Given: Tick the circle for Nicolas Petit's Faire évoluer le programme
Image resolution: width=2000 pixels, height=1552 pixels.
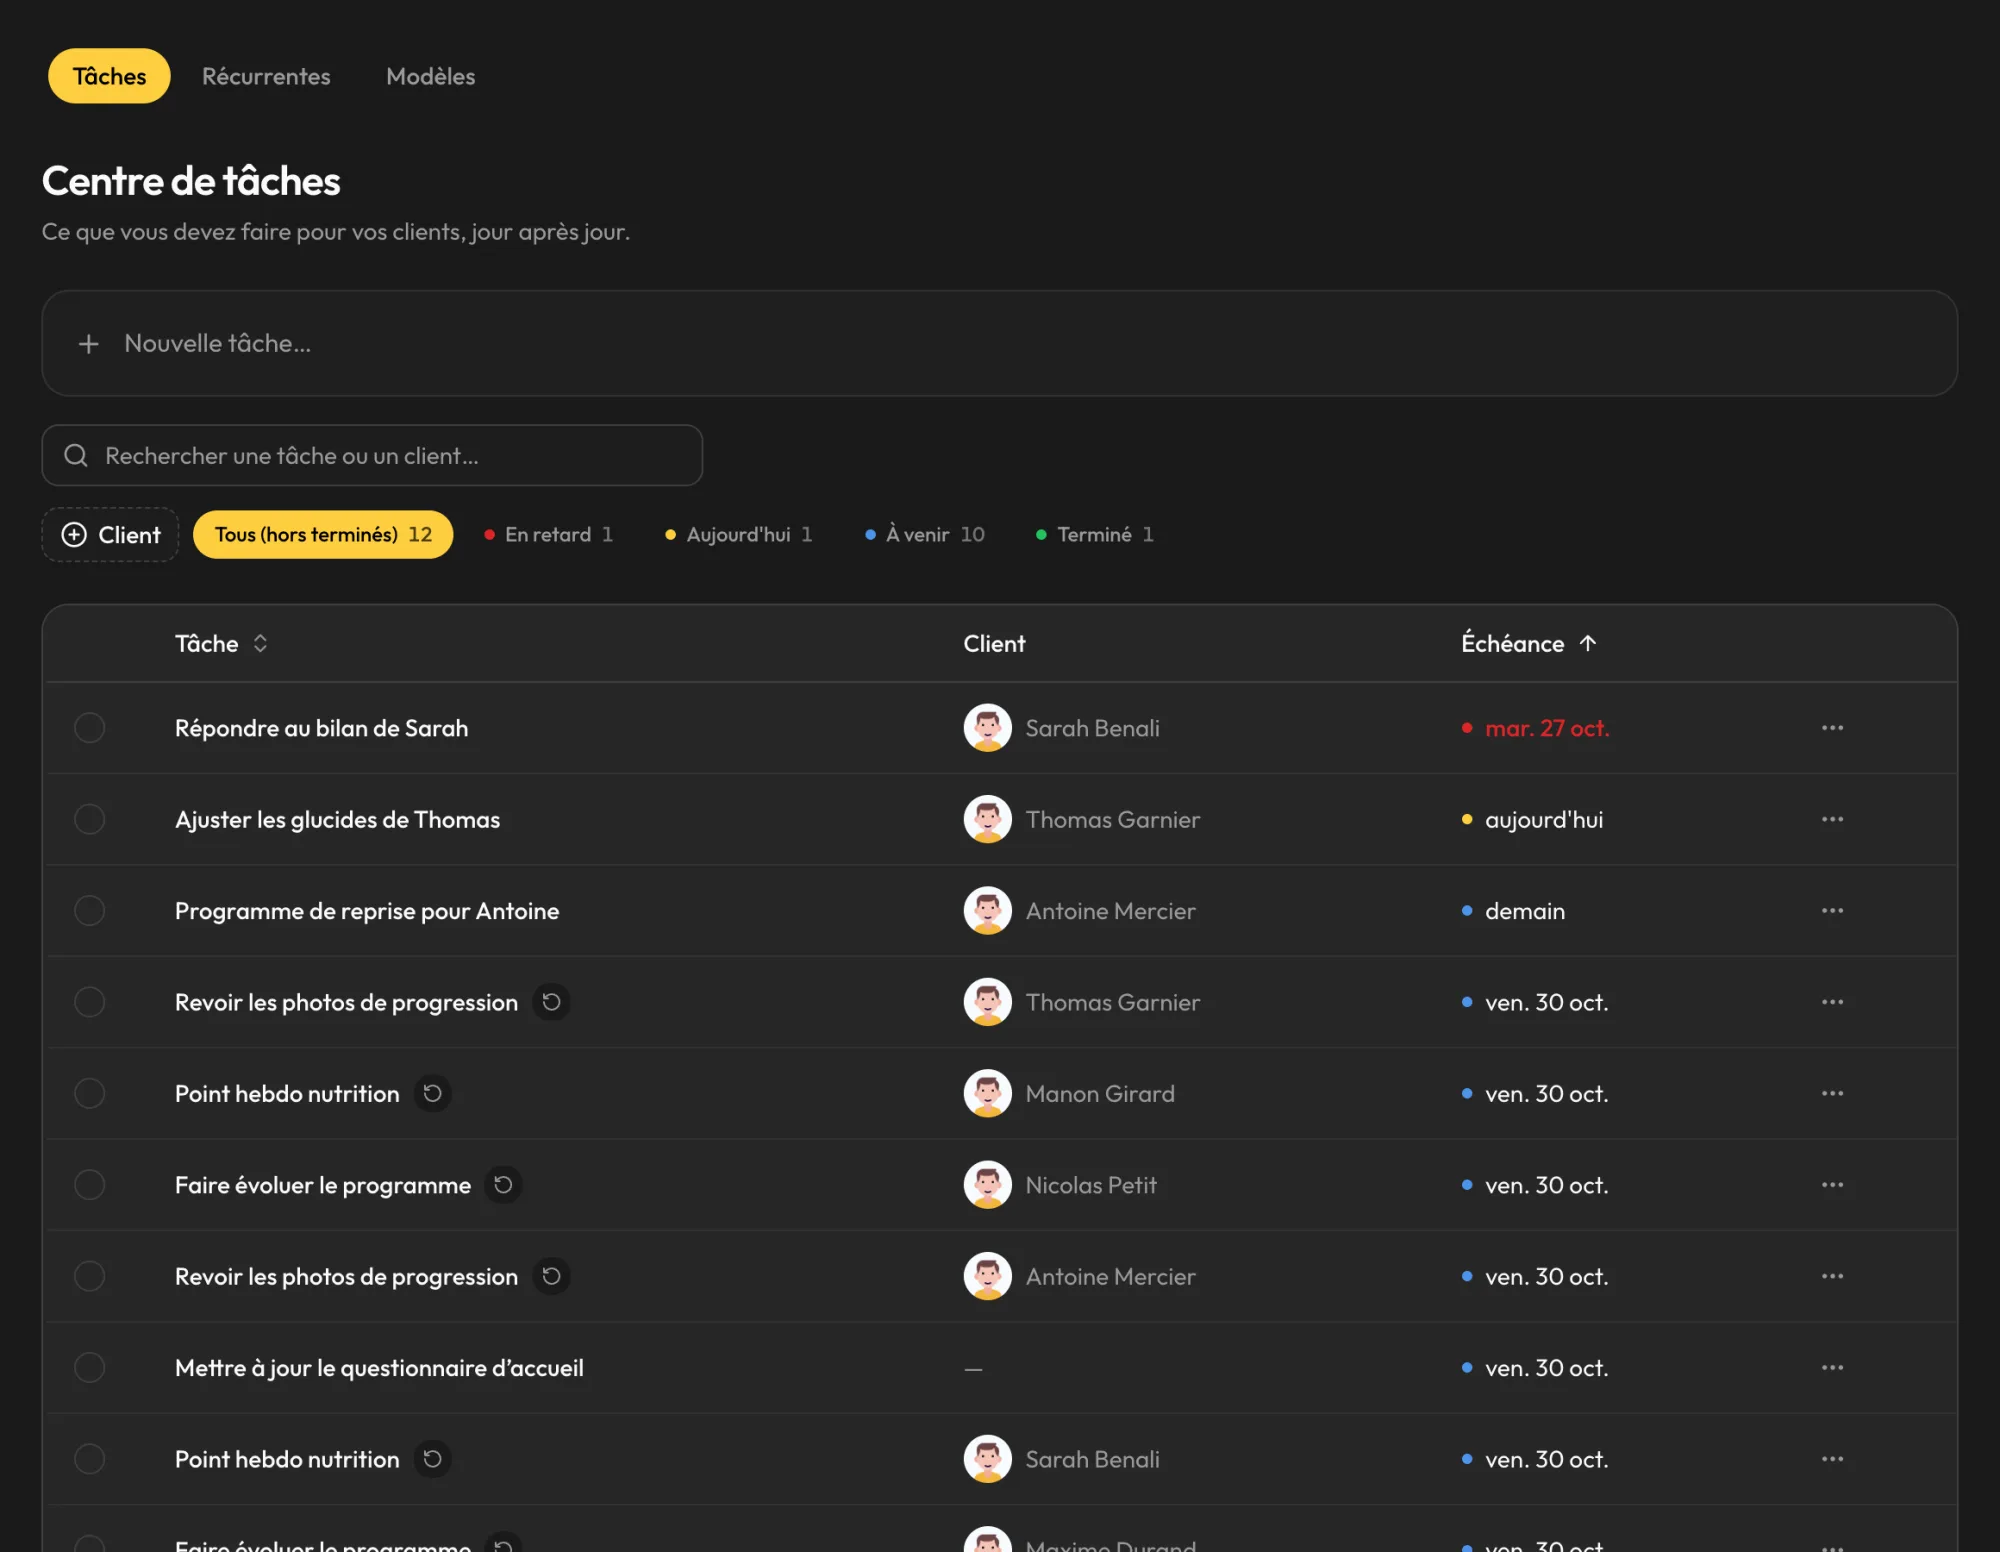Looking at the screenshot, I should point(90,1185).
